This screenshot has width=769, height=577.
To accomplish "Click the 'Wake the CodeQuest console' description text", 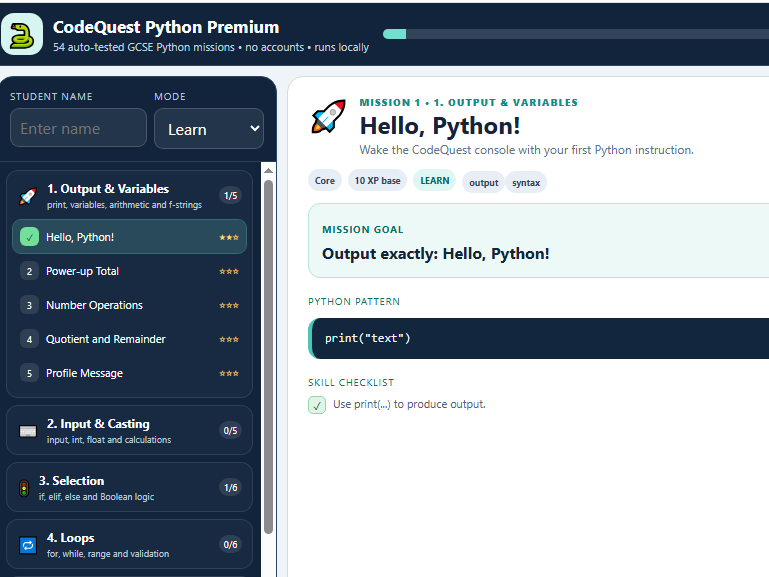I will (526, 150).
